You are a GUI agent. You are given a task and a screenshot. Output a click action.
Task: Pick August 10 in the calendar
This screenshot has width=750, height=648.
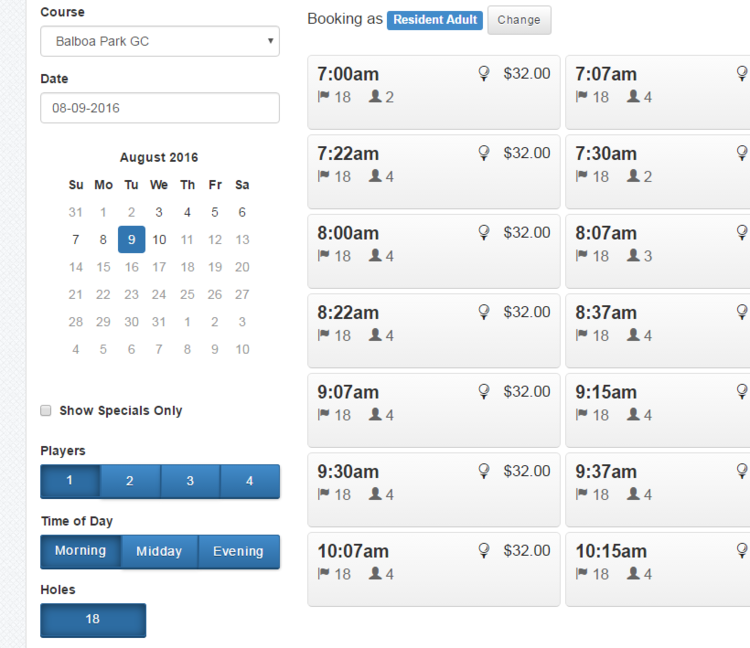[x=159, y=240]
